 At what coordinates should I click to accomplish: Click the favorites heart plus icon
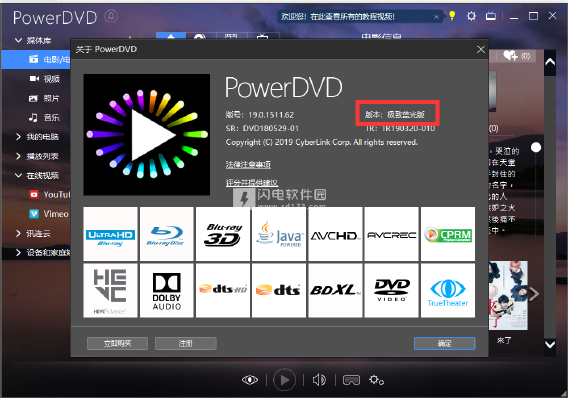[510, 56]
